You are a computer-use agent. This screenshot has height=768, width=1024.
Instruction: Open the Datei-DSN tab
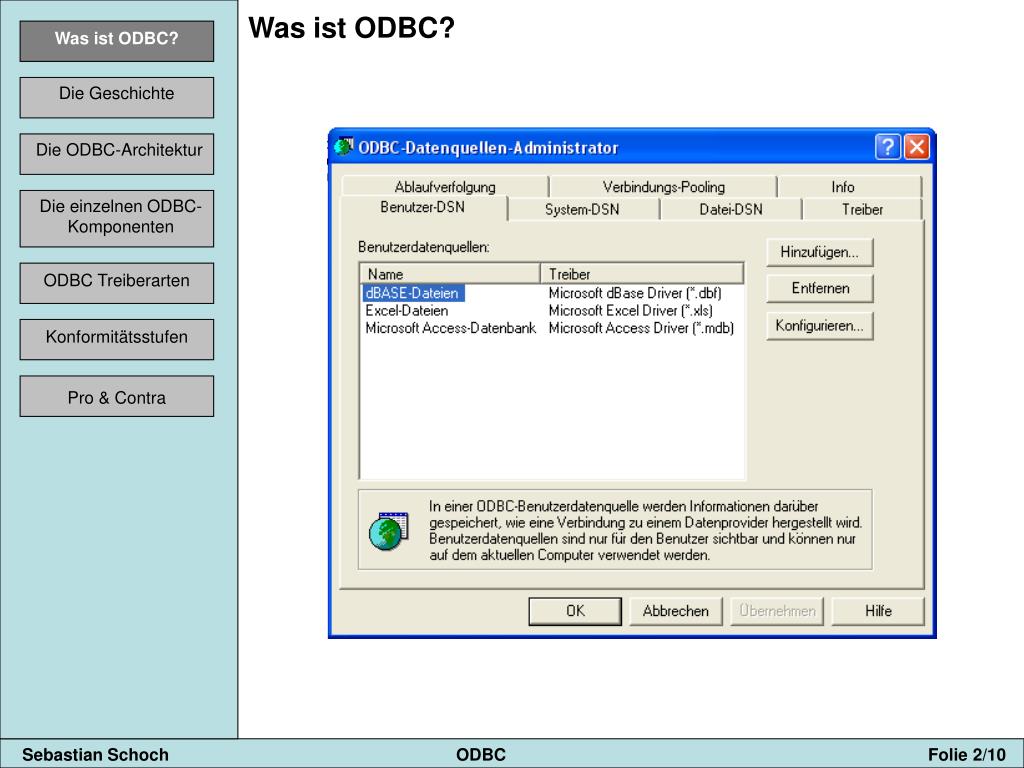pos(731,210)
